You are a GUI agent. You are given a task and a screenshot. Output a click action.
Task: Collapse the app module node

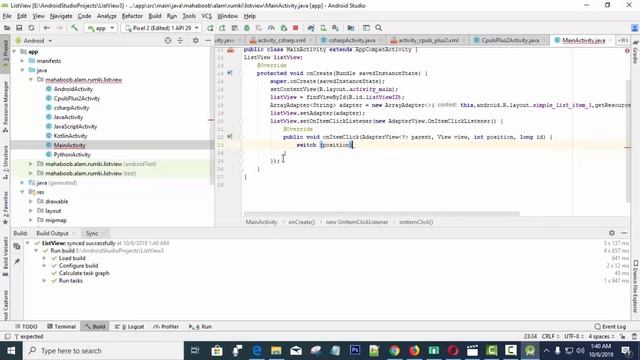click(15, 51)
